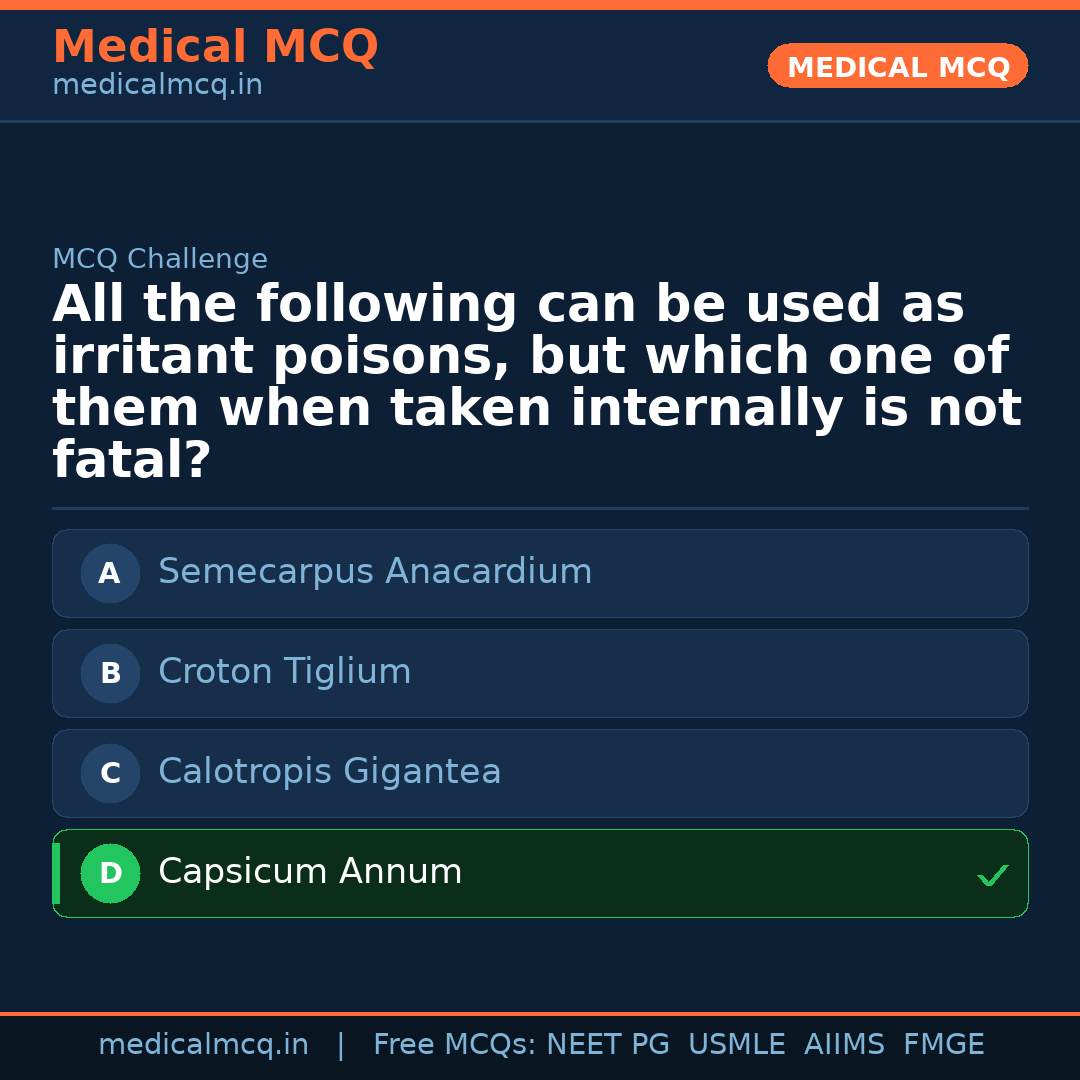Open the NEET PG category in footer
Screen dimensions: 1080x1080
608,1043
